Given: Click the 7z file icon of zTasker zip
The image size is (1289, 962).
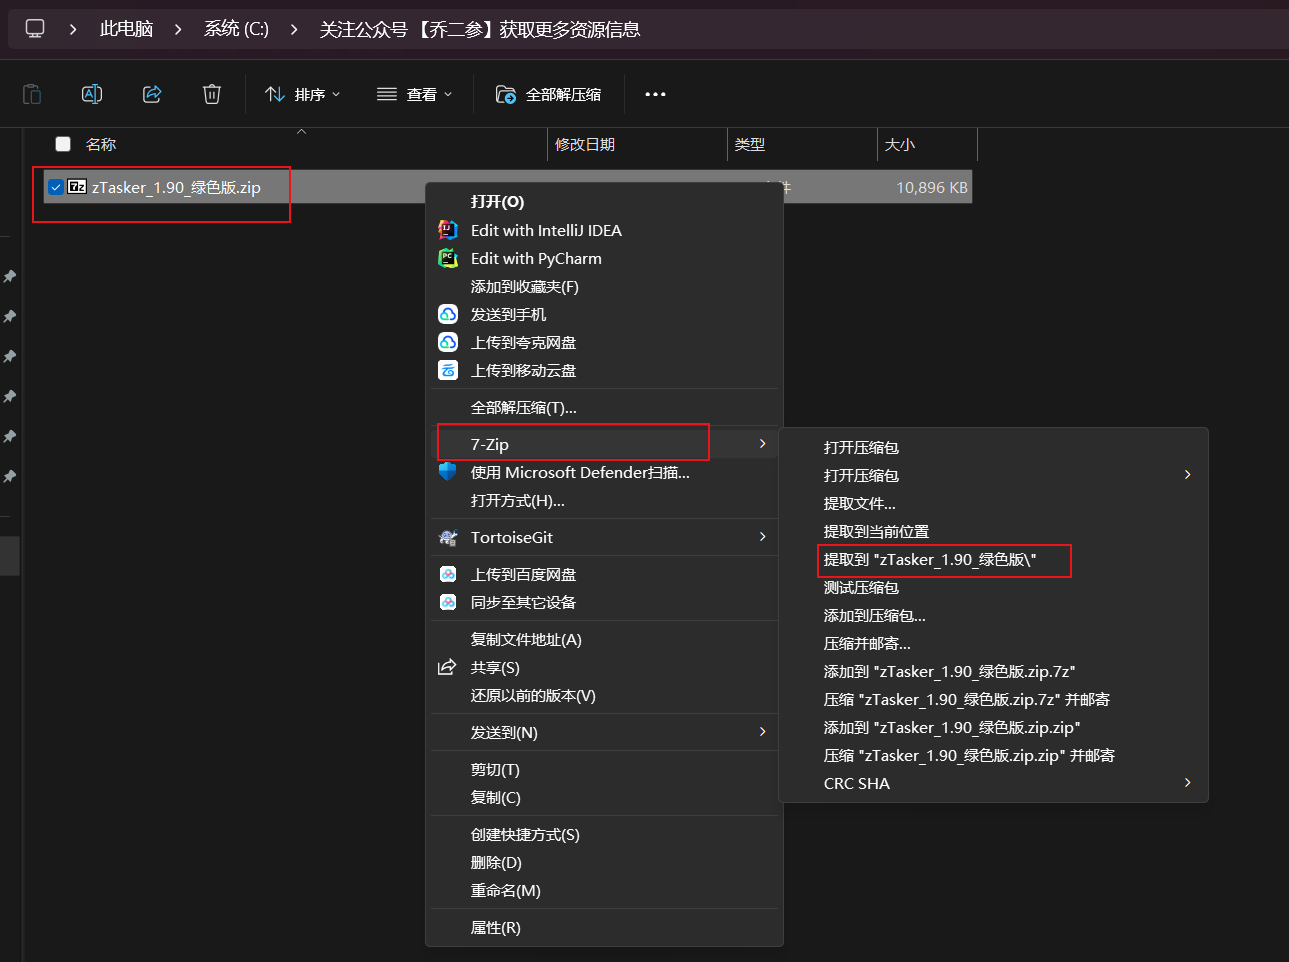Looking at the screenshot, I should (x=77, y=186).
